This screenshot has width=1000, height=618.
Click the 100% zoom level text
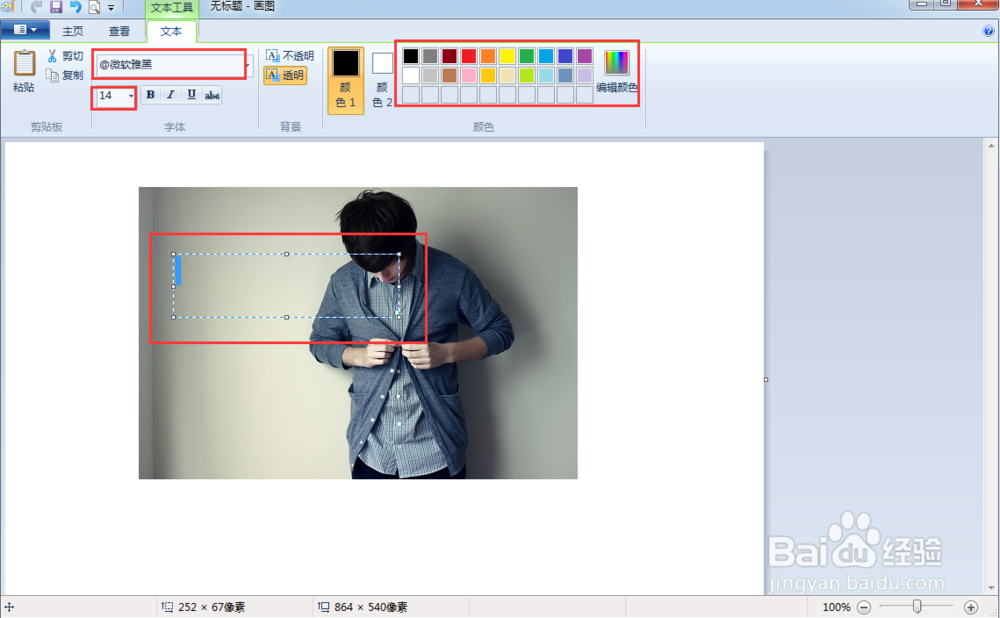click(836, 607)
